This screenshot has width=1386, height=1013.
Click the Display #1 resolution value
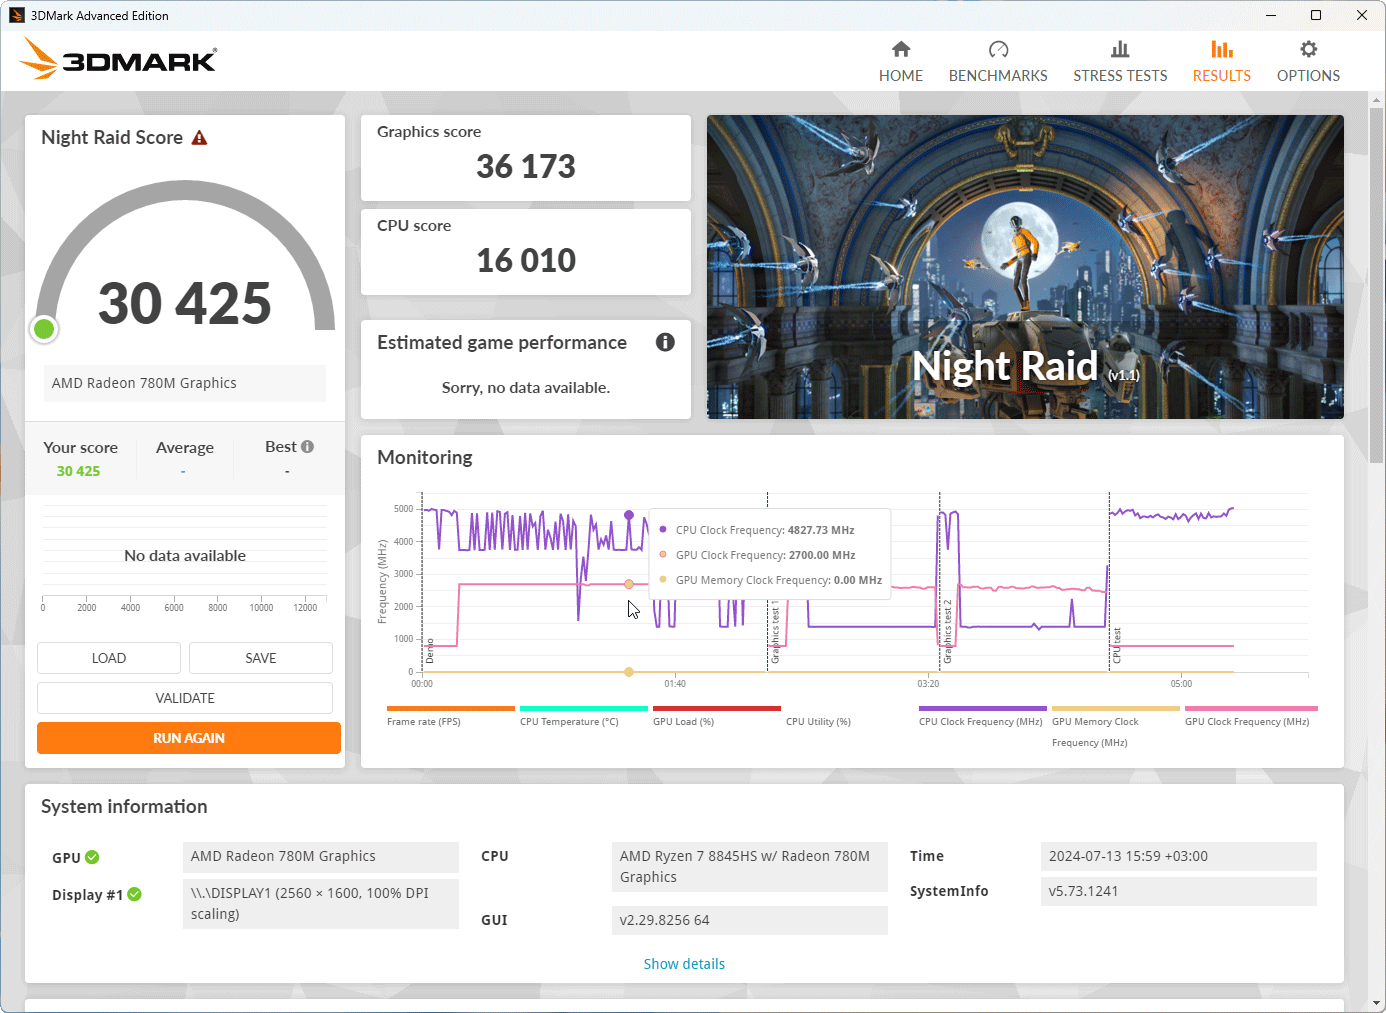point(321,904)
